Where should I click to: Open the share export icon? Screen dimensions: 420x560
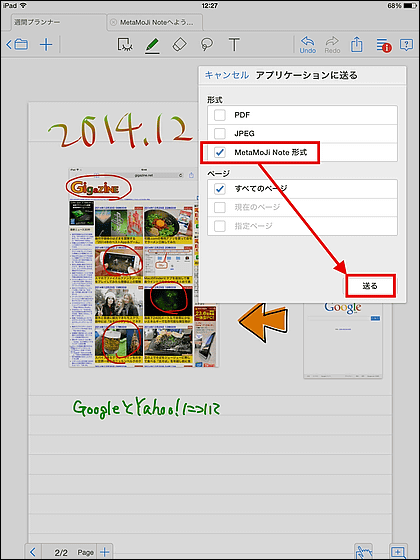coord(356,45)
